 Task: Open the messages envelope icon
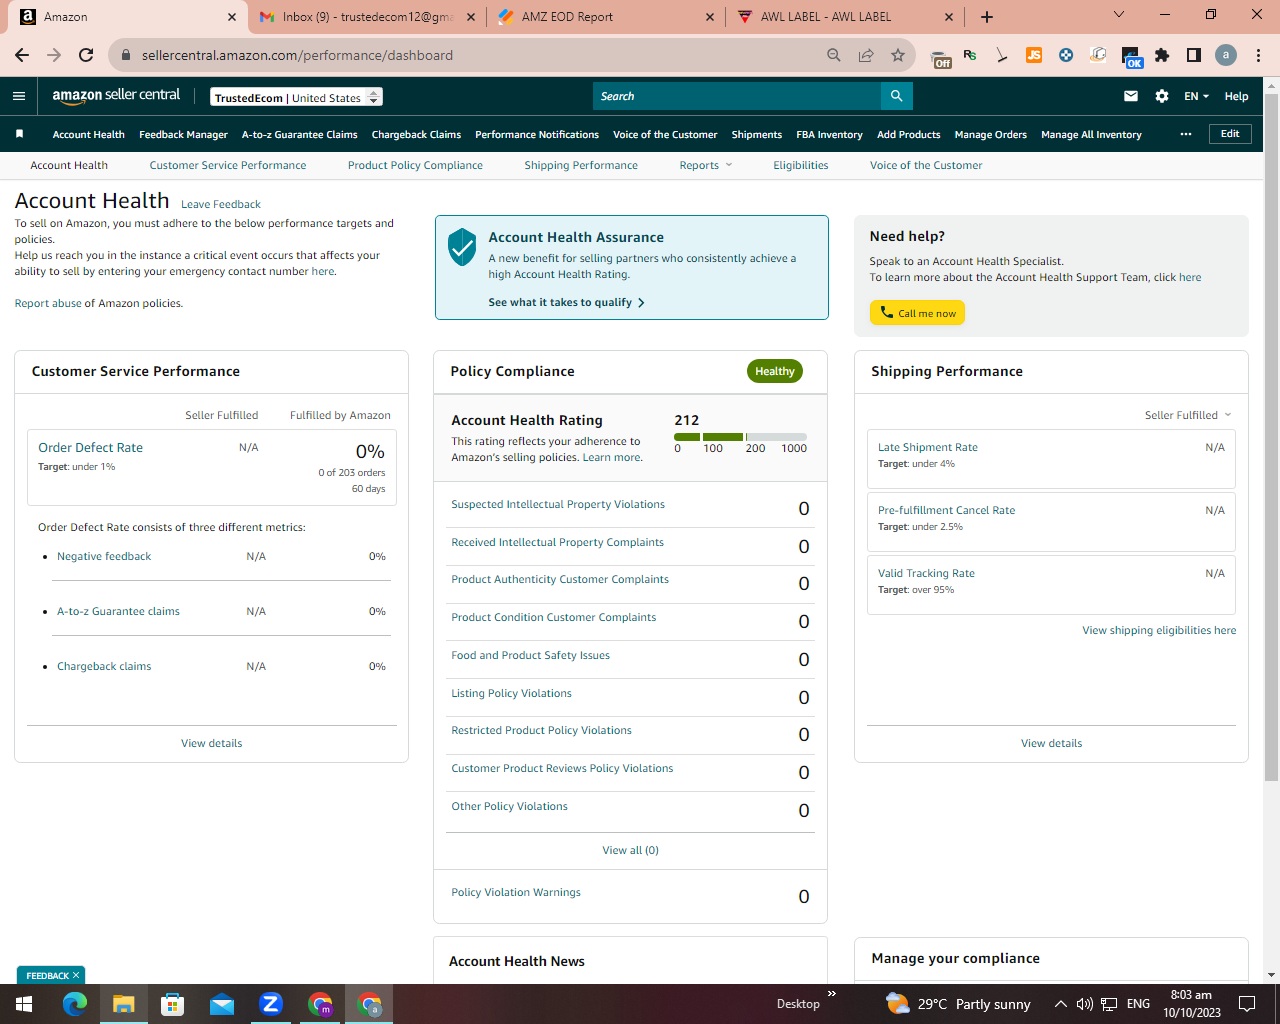tap(1131, 96)
